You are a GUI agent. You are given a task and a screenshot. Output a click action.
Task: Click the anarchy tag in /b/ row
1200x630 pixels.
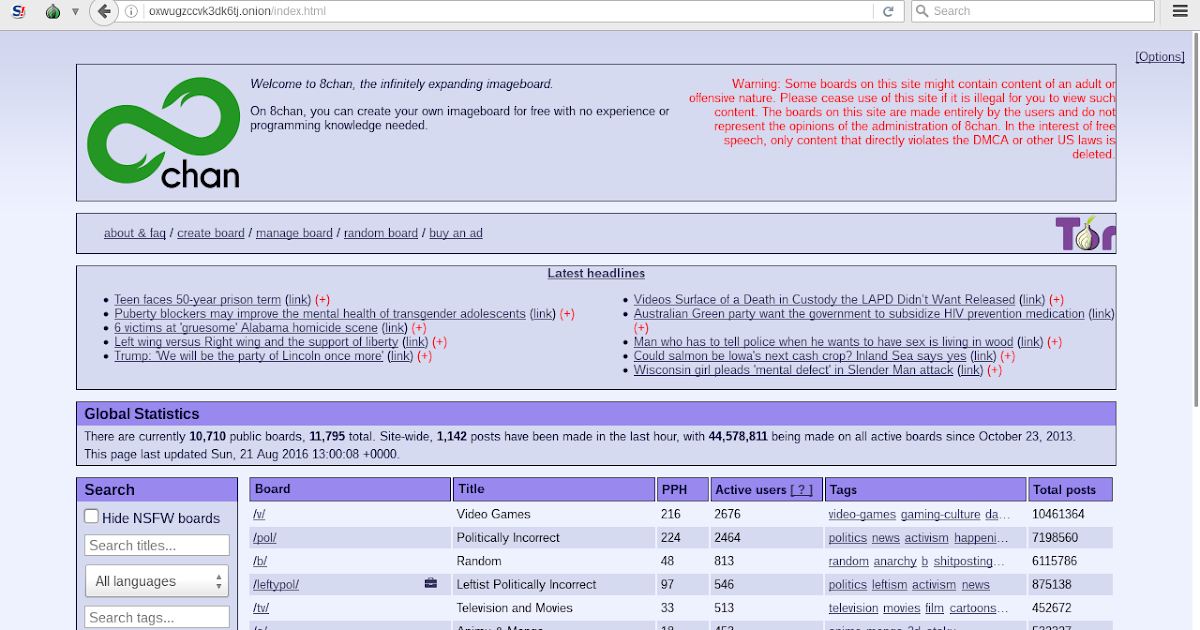[895, 561]
